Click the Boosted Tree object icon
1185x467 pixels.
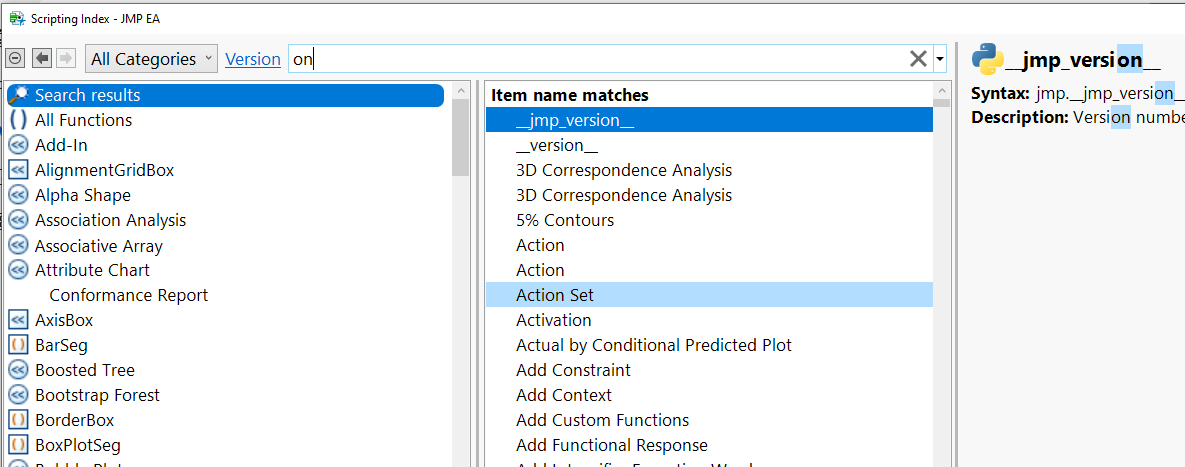point(18,370)
